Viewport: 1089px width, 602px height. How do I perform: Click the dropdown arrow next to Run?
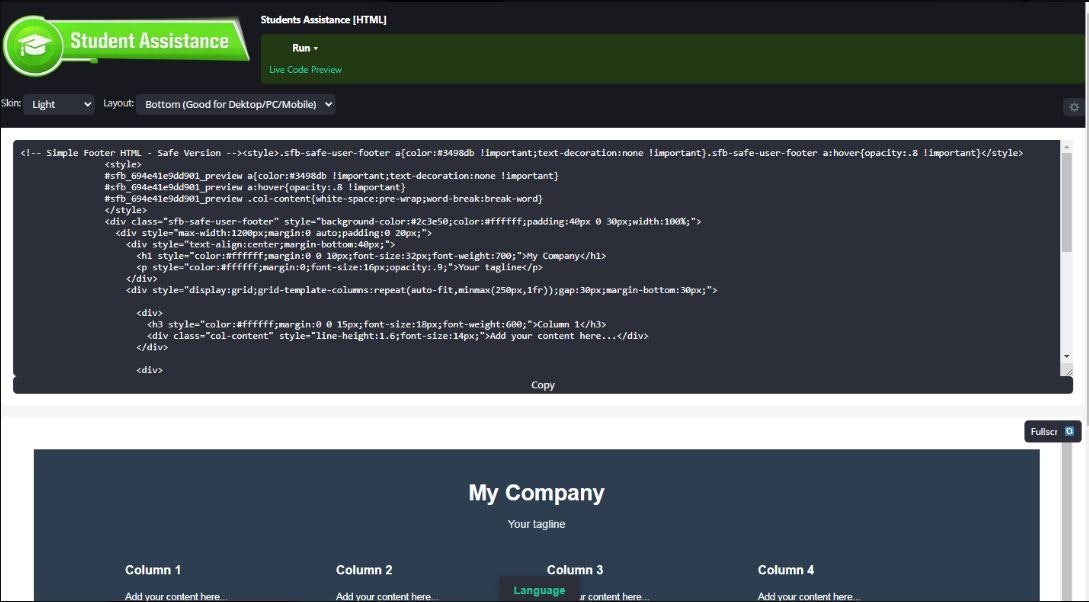tap(316, 47)
